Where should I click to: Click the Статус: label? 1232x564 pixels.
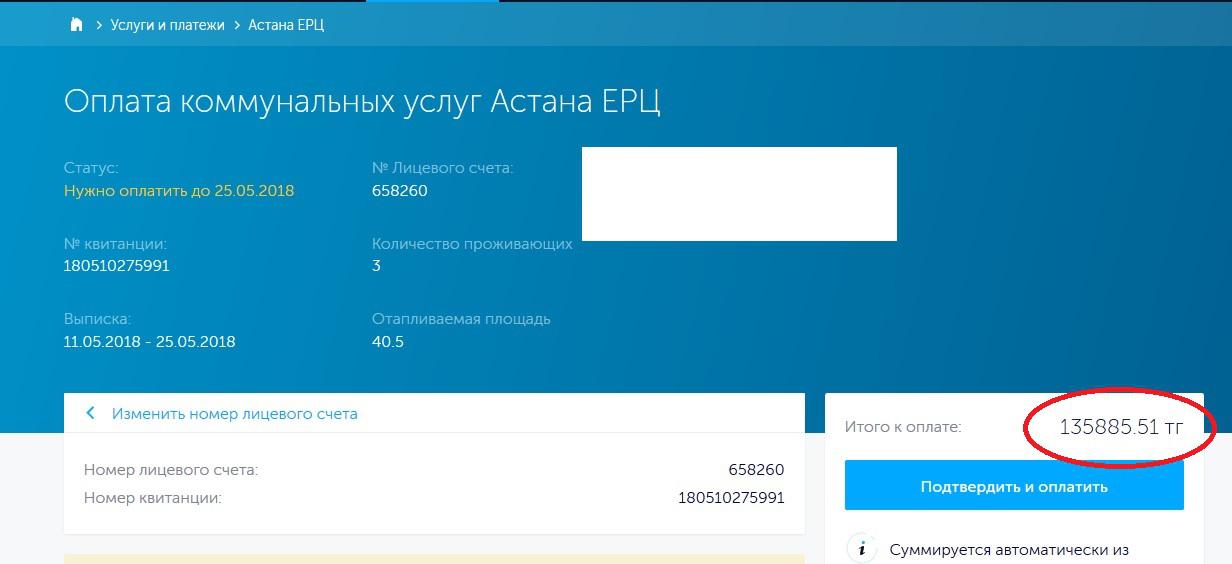click(x=91, y=168)
